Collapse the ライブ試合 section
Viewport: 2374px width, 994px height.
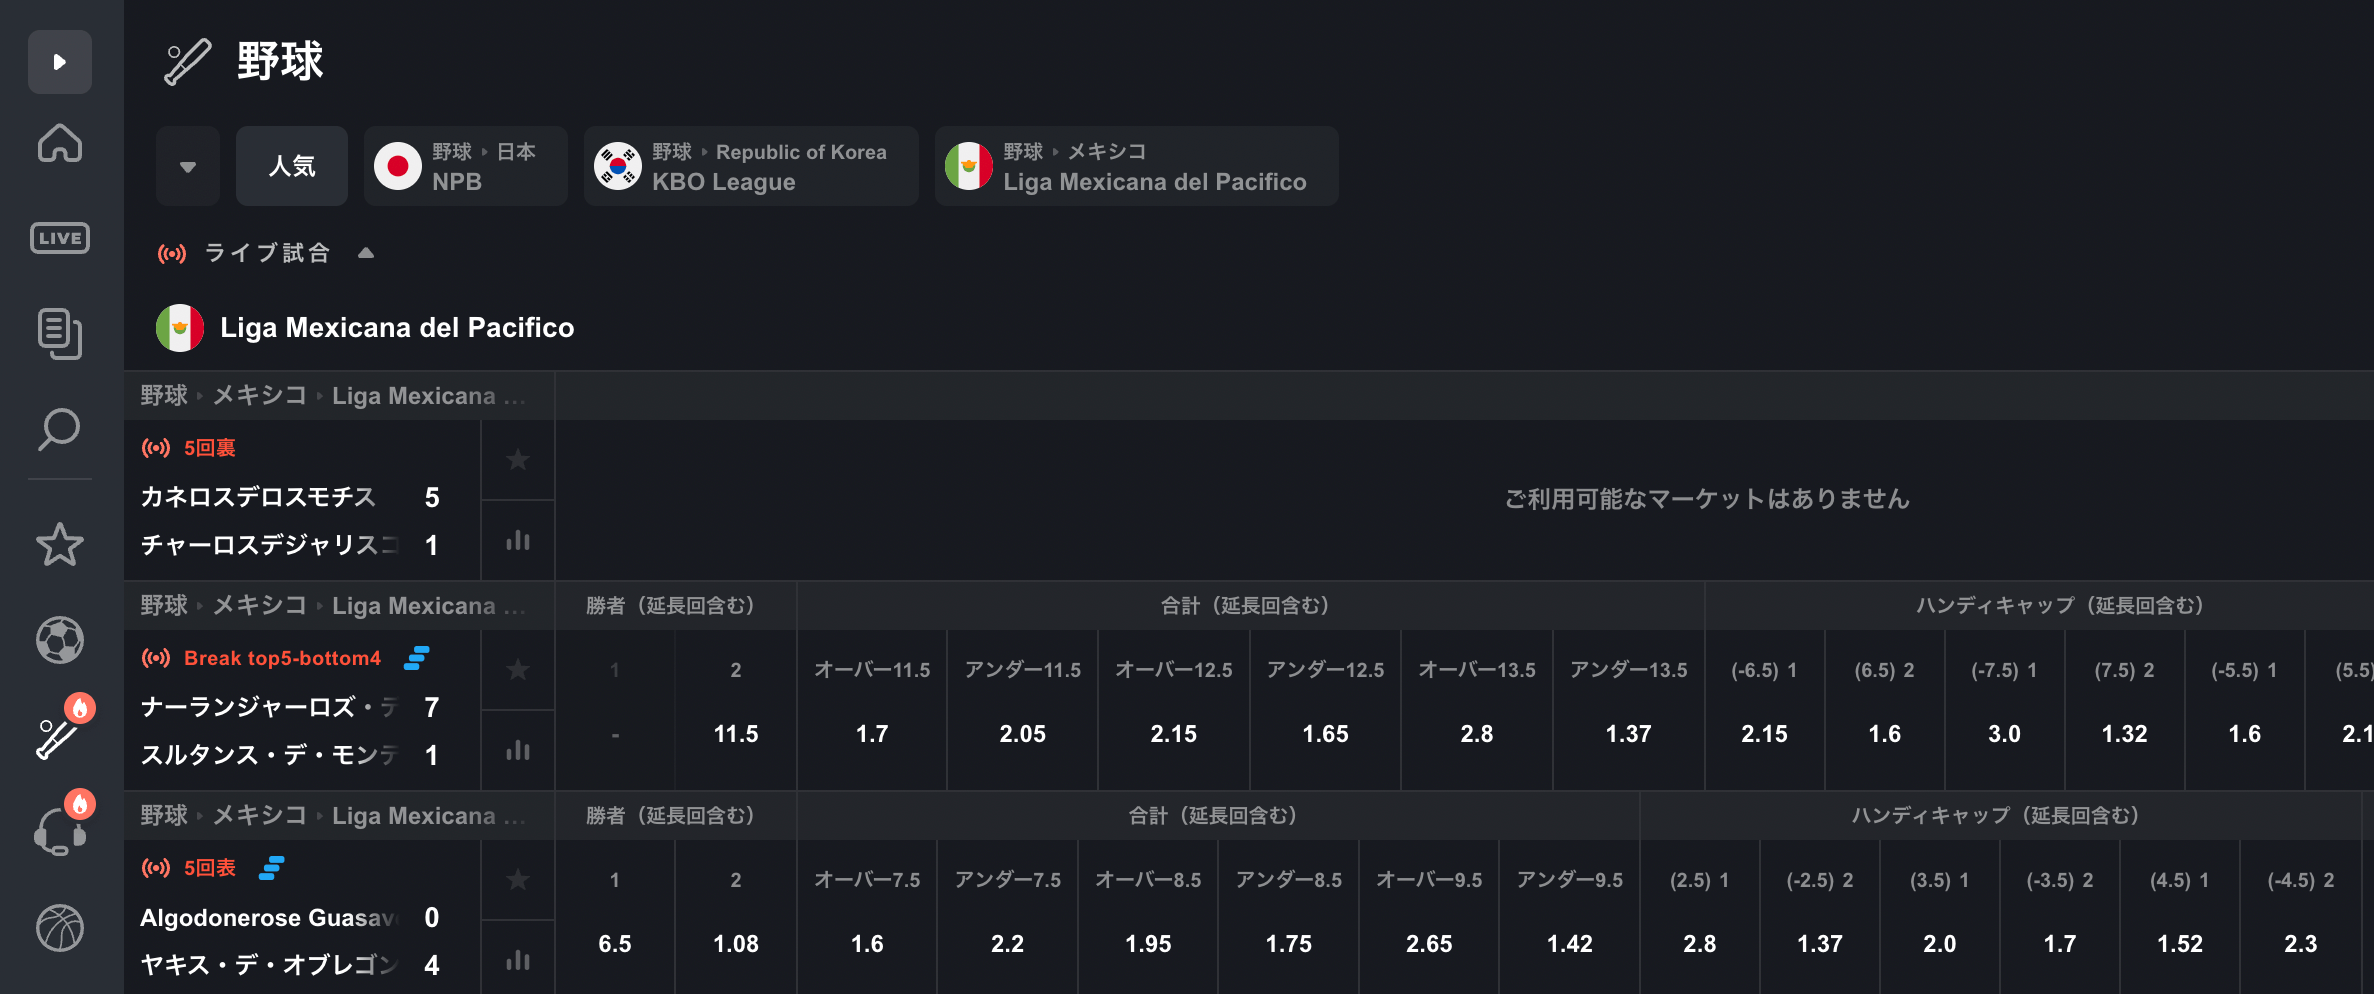coord(366,253)
